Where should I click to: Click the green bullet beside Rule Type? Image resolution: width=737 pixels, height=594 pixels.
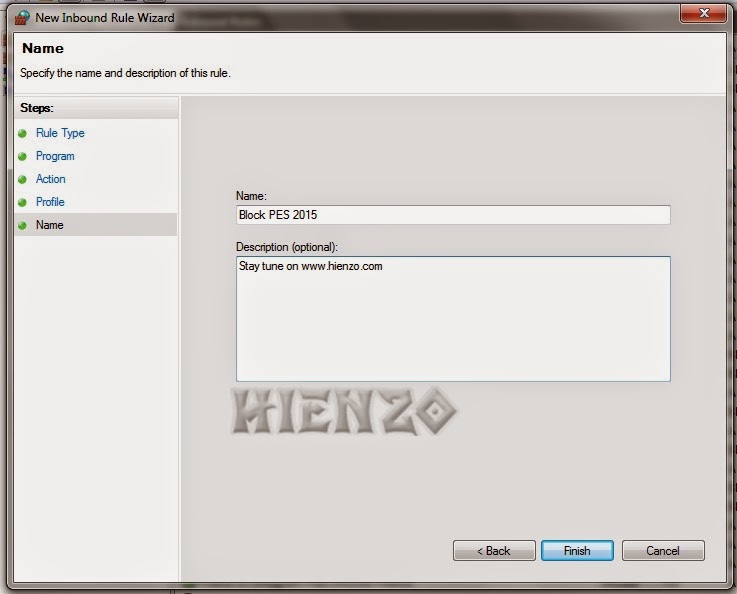tap(22, 133)
